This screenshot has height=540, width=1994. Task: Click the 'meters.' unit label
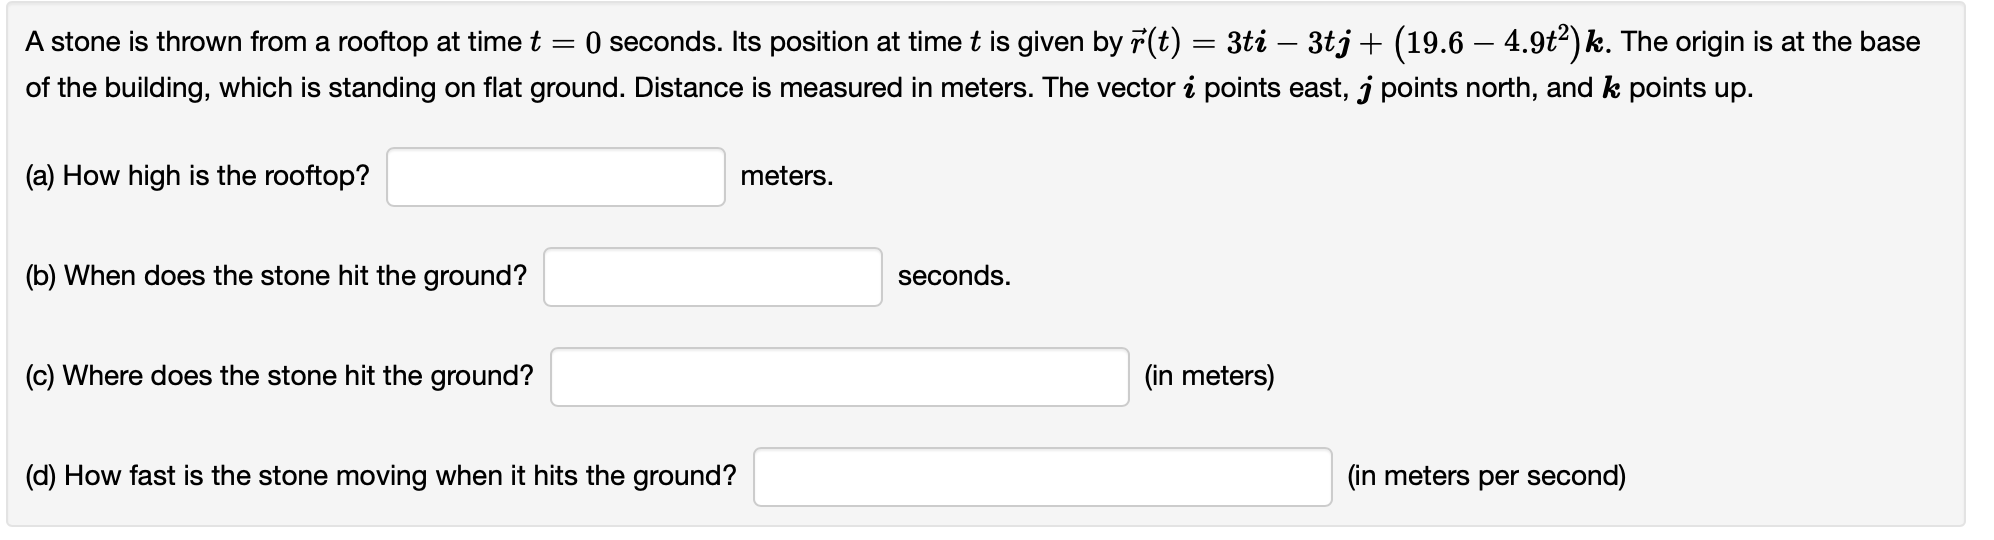(x=787, y=176)
